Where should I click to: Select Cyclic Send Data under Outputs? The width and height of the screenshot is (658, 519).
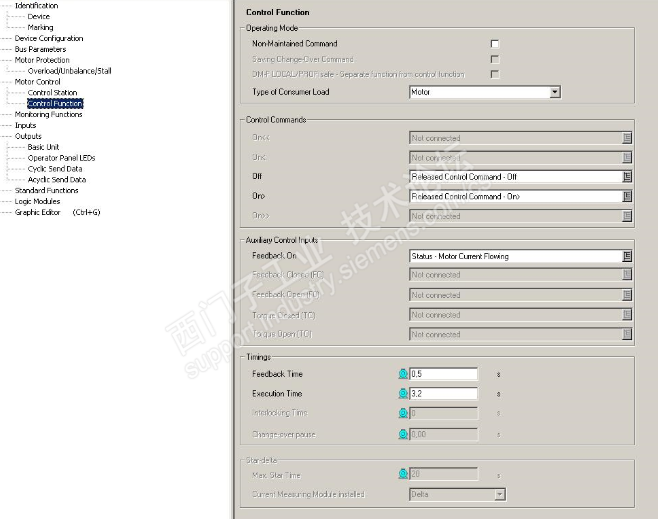55,169
